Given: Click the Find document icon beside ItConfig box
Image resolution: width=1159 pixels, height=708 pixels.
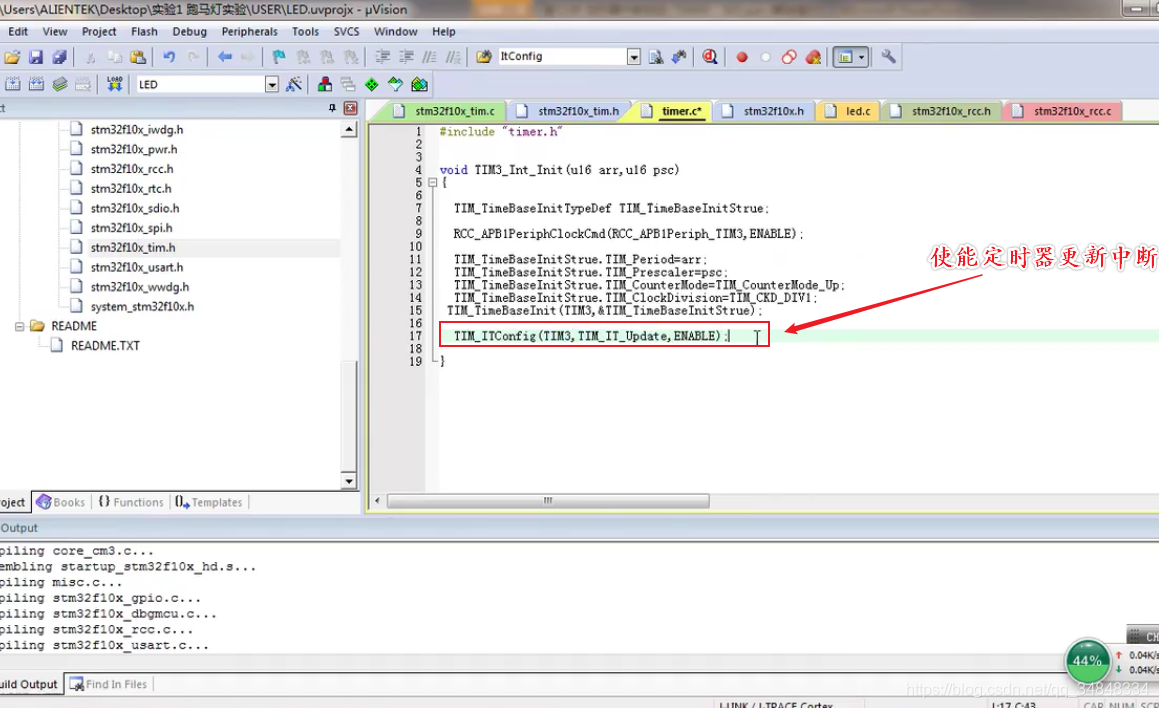Looking at the screenshot, I should point(655,57).
